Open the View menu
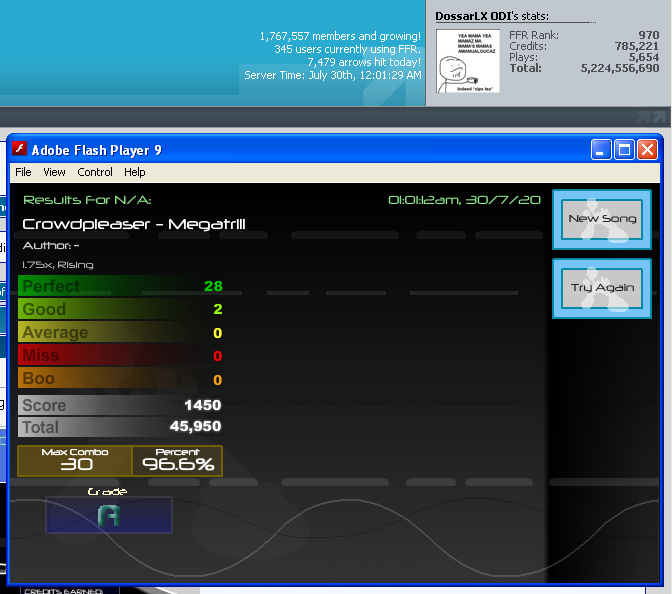 click(x=54, y=172)
